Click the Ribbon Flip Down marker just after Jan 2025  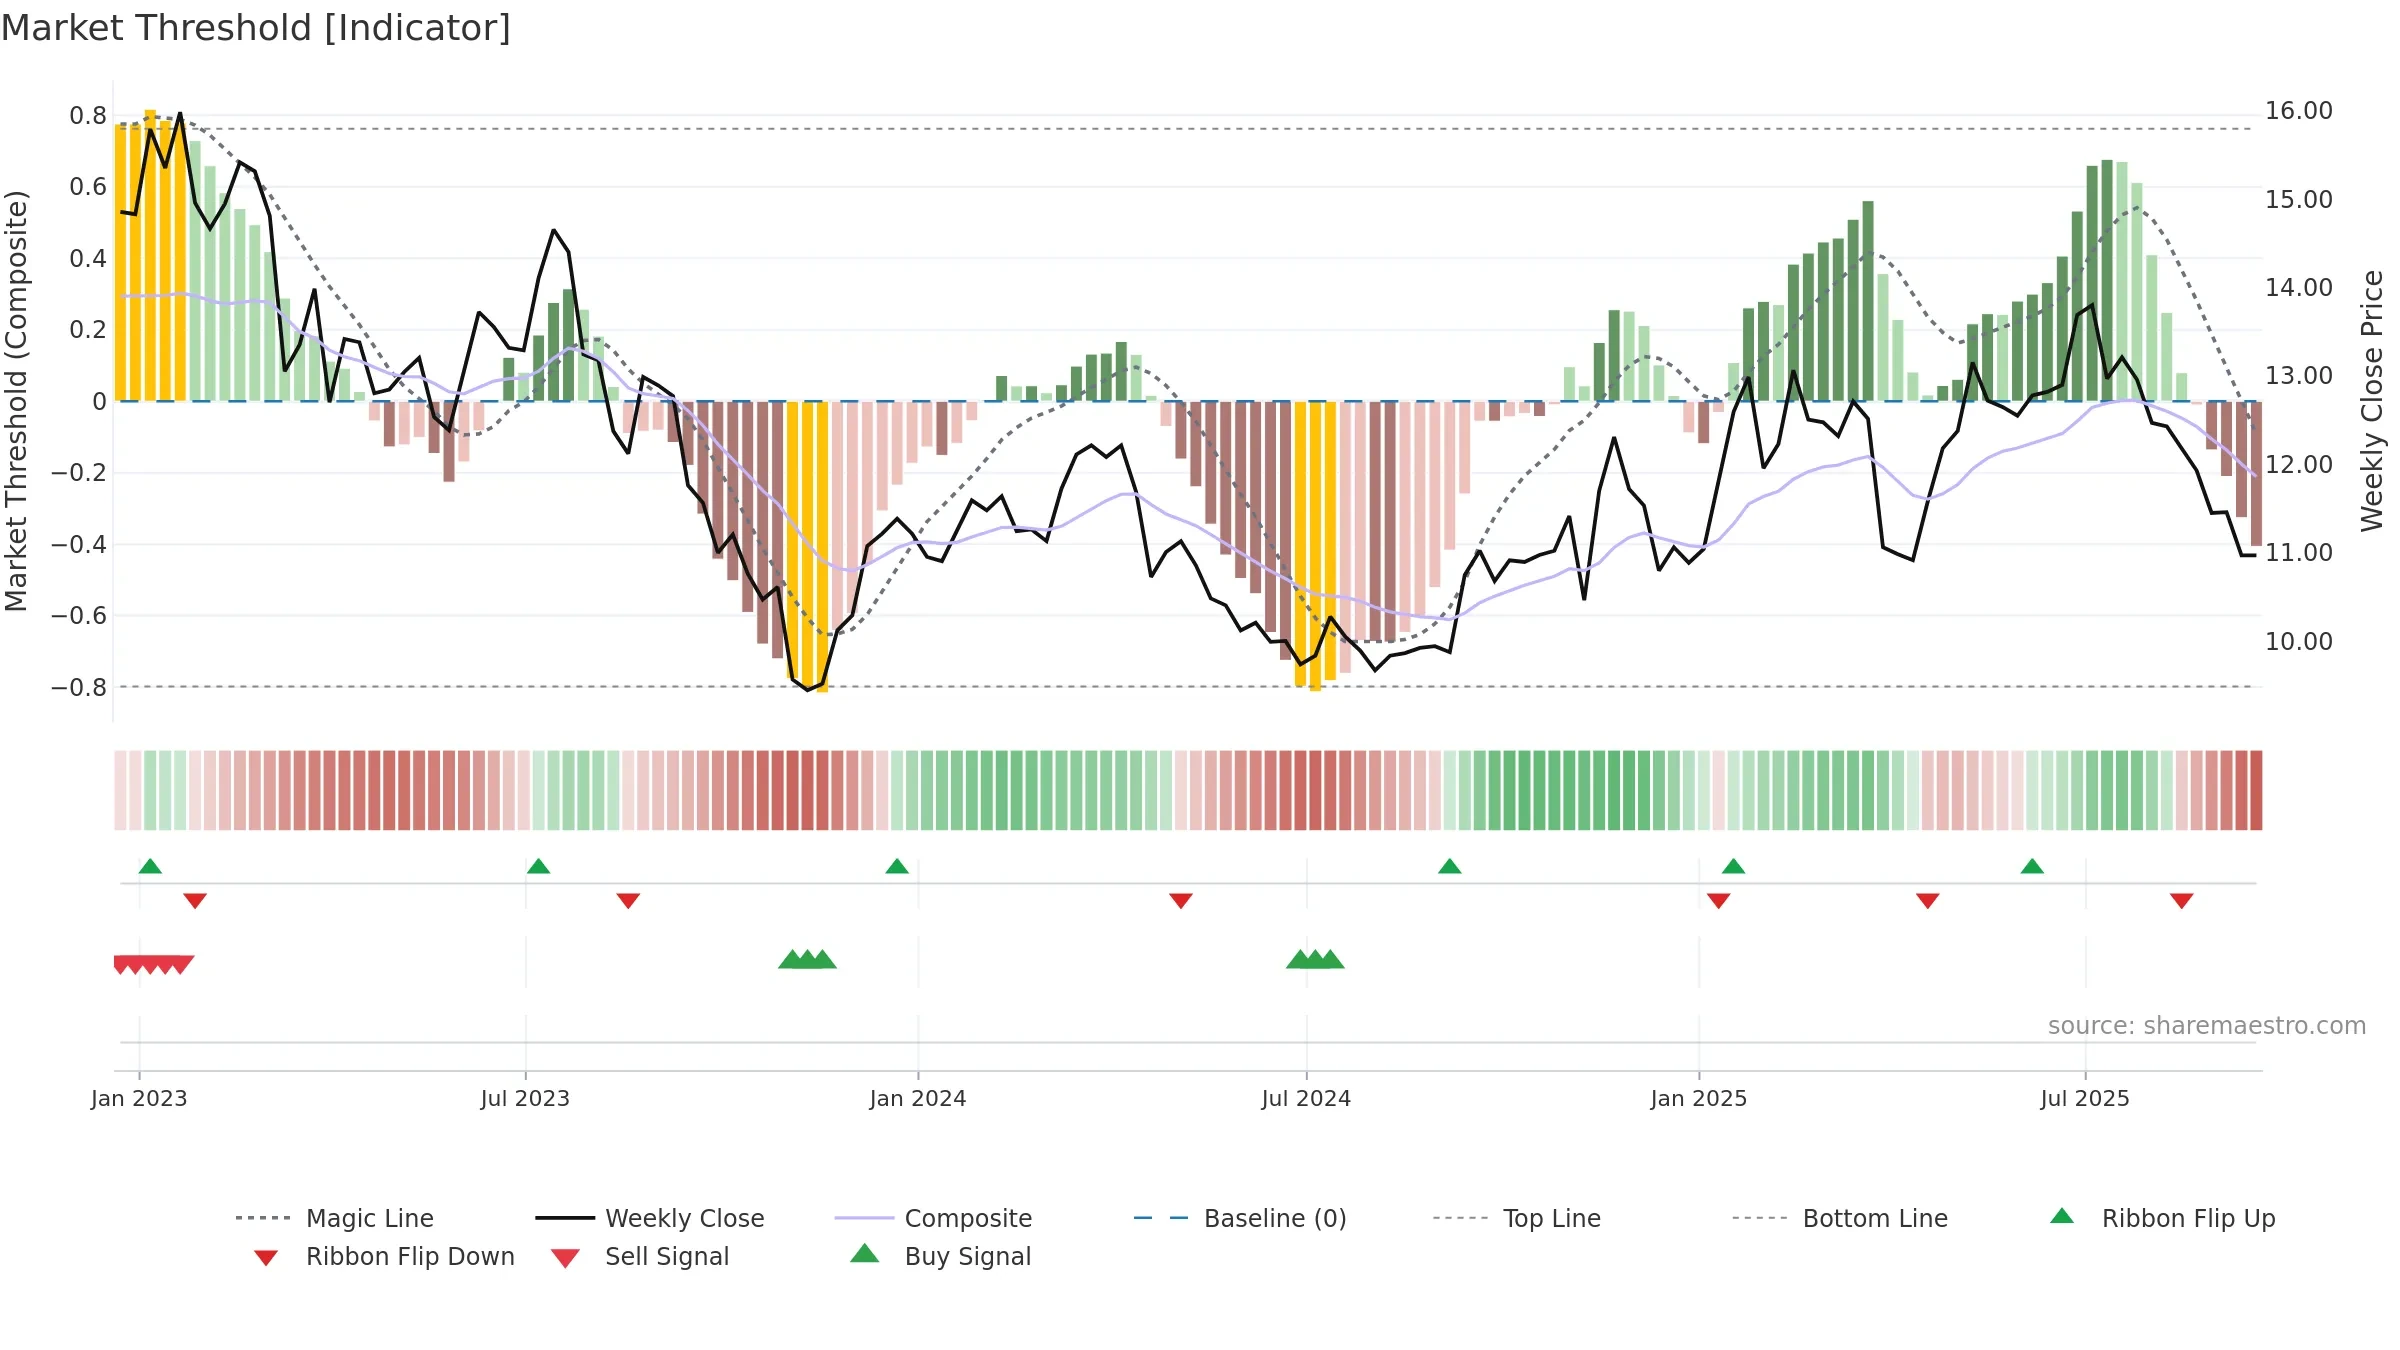(x=1719, y=901)
